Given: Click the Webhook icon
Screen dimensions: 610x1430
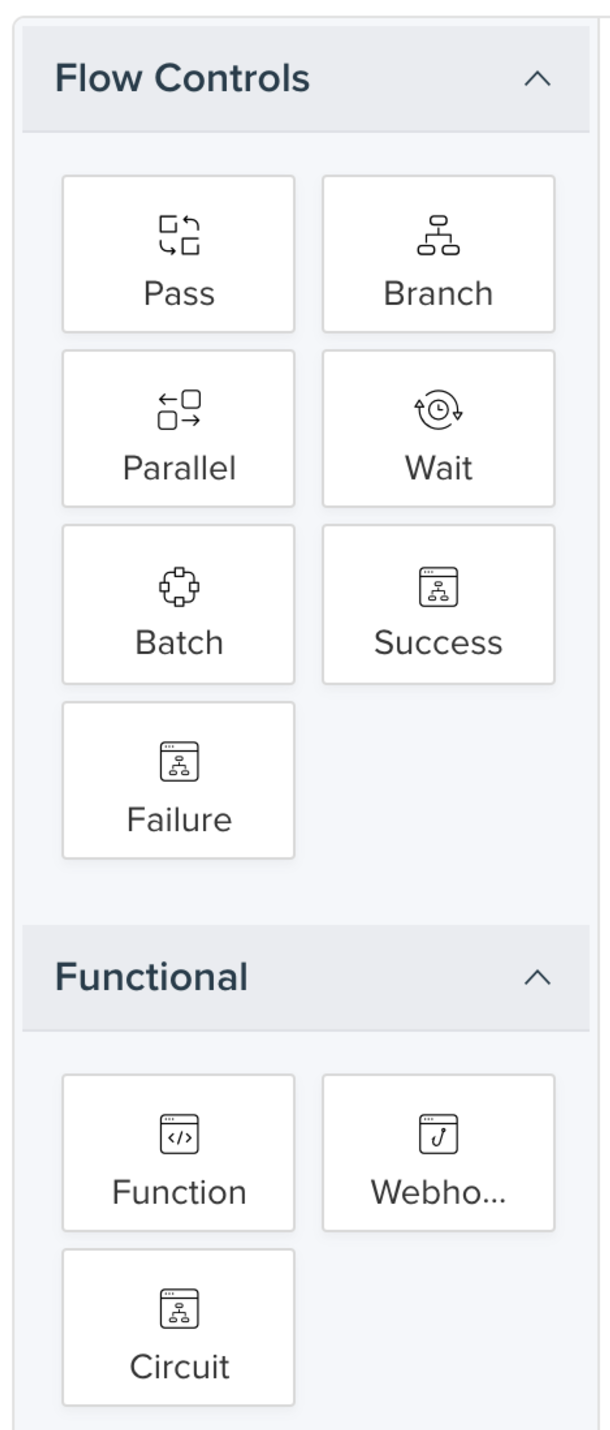Looking at the screenshot, I should (x=438, y=1134).
